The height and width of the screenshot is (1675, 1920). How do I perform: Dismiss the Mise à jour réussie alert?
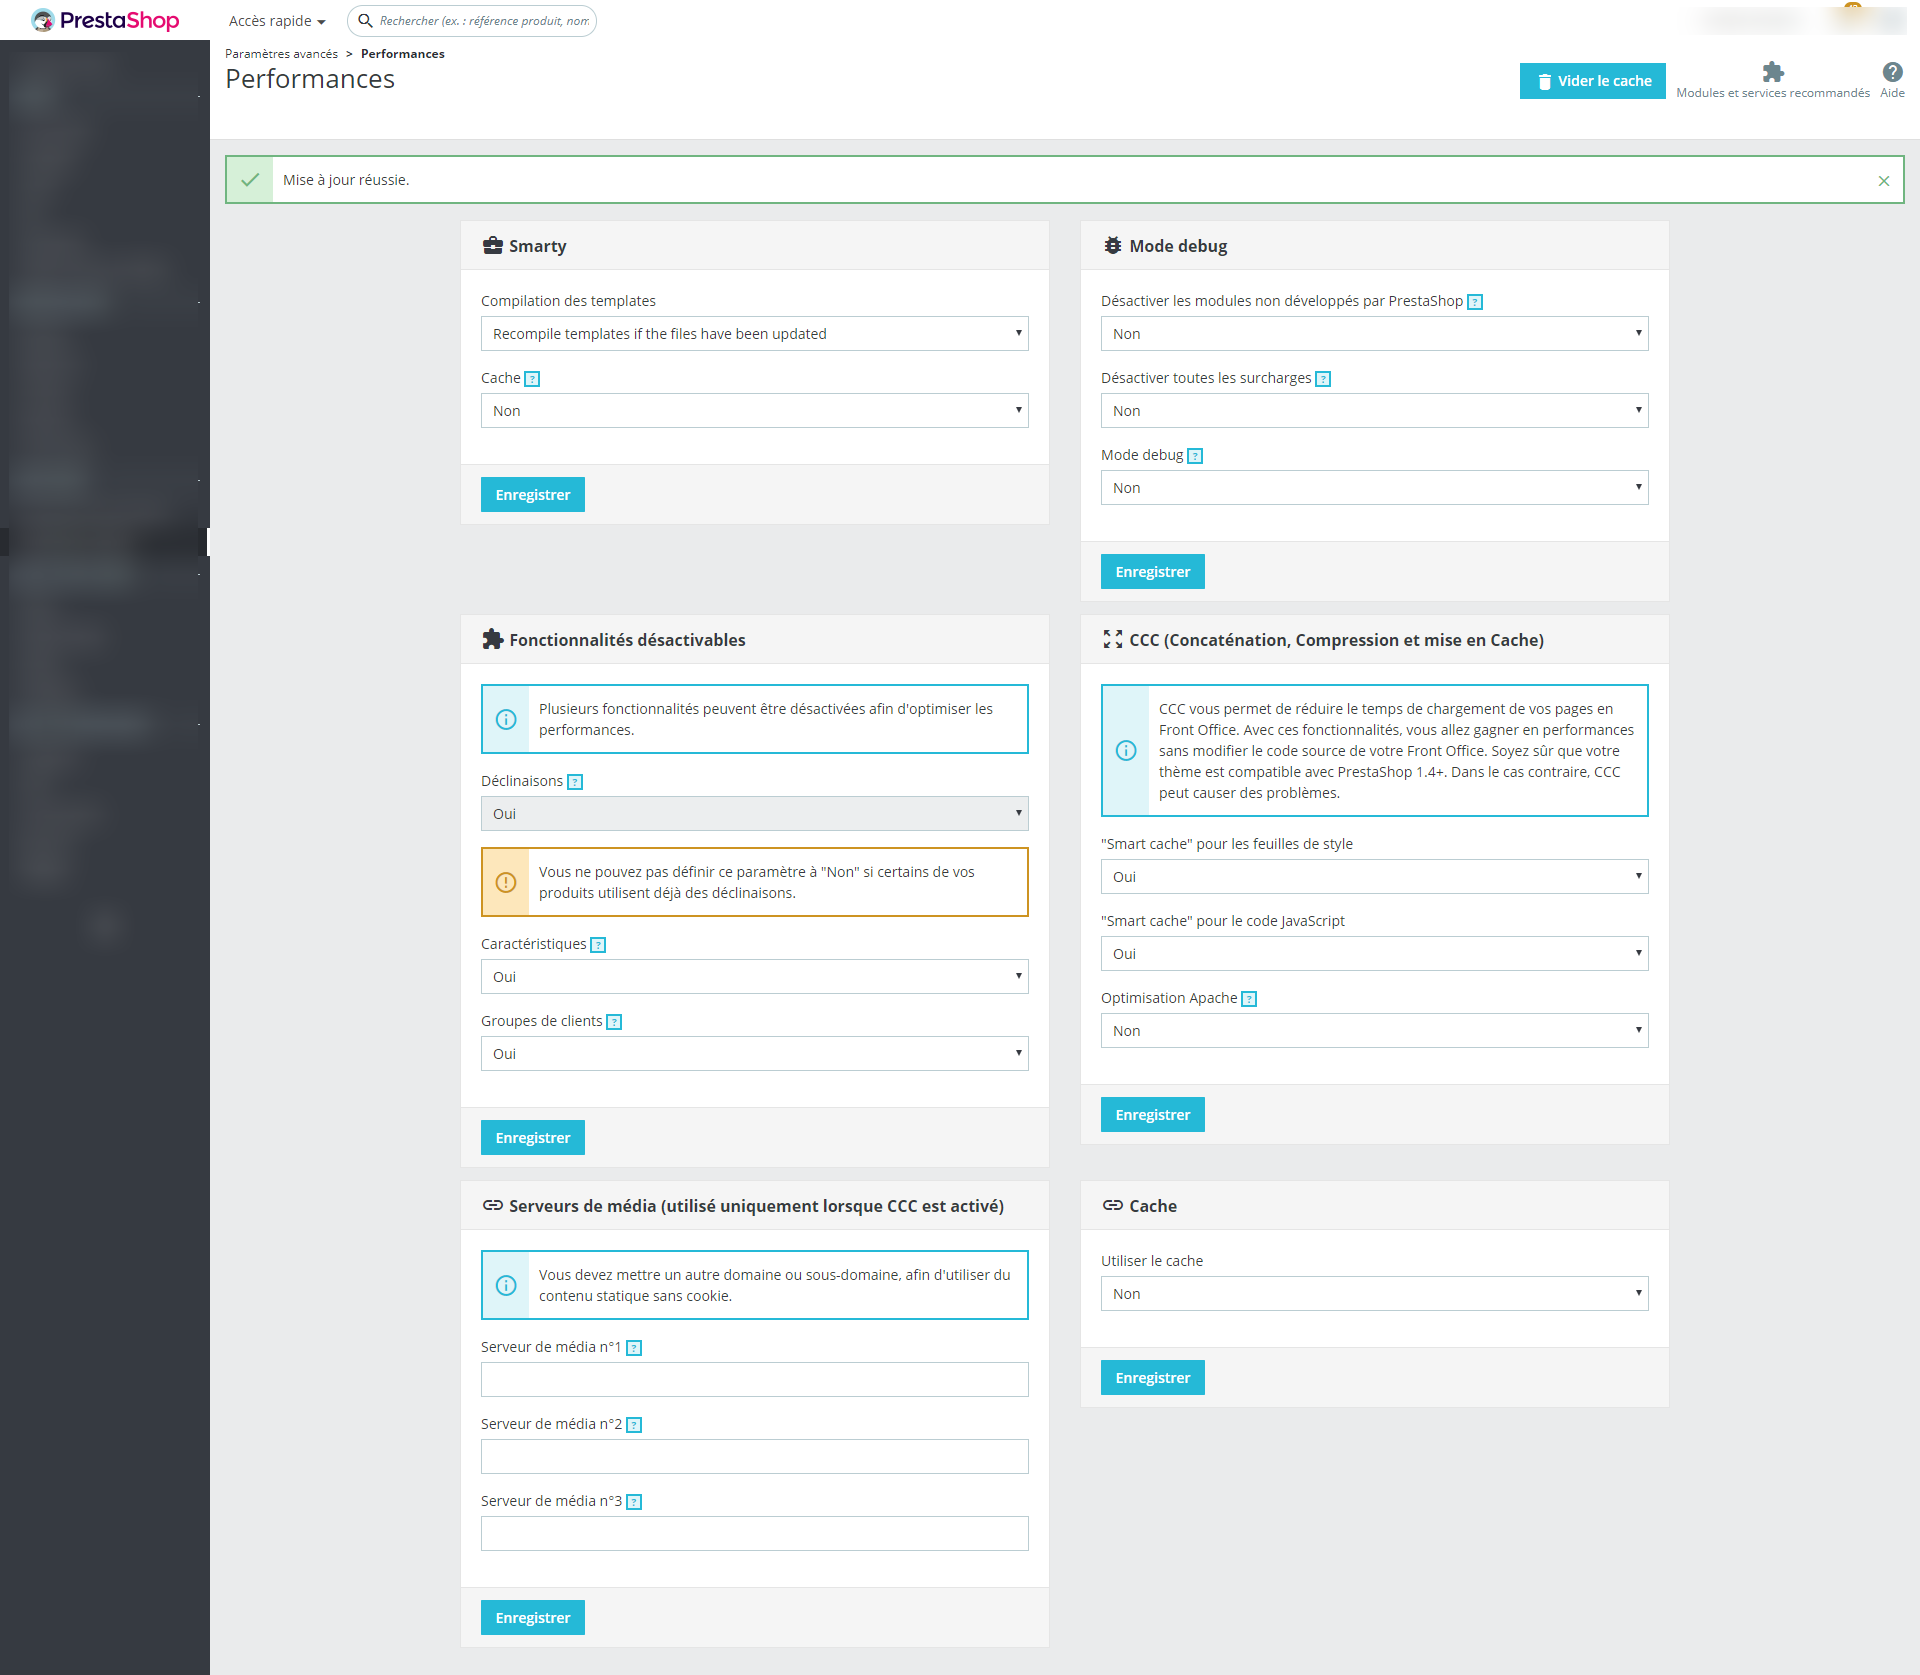pyautogui.click(x=1883, y=181)
